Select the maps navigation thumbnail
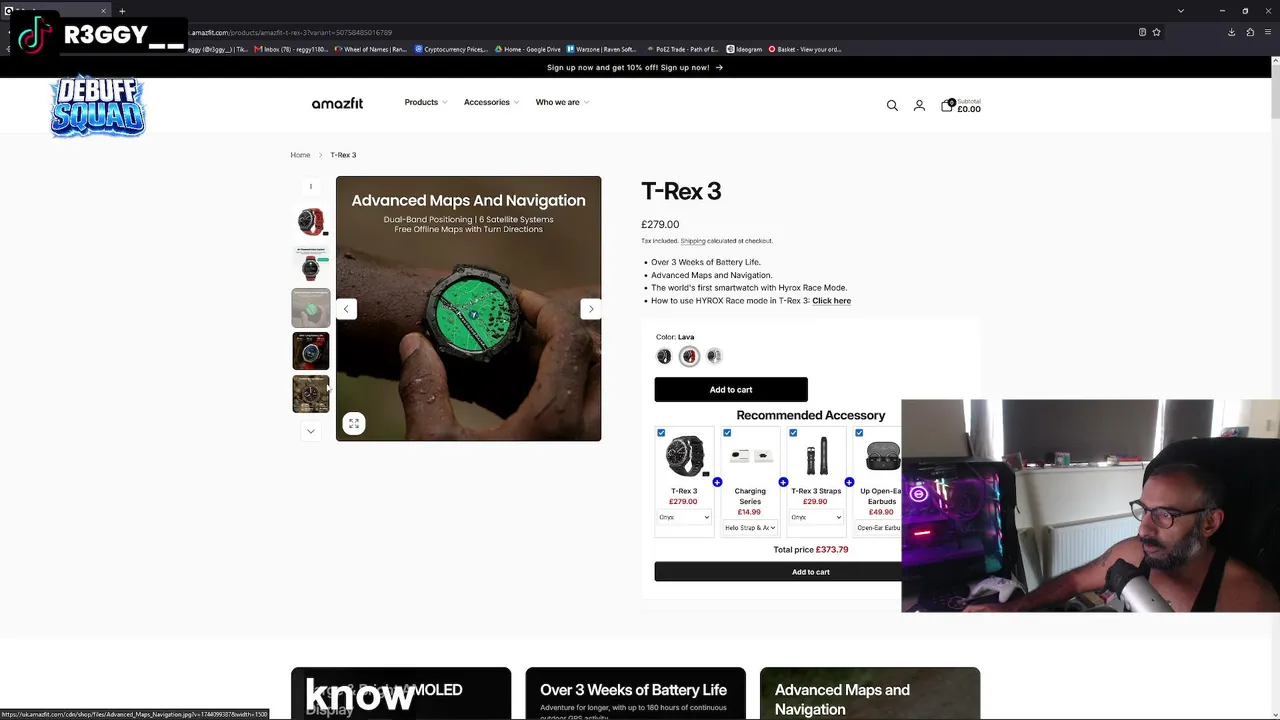 (311, 308)
